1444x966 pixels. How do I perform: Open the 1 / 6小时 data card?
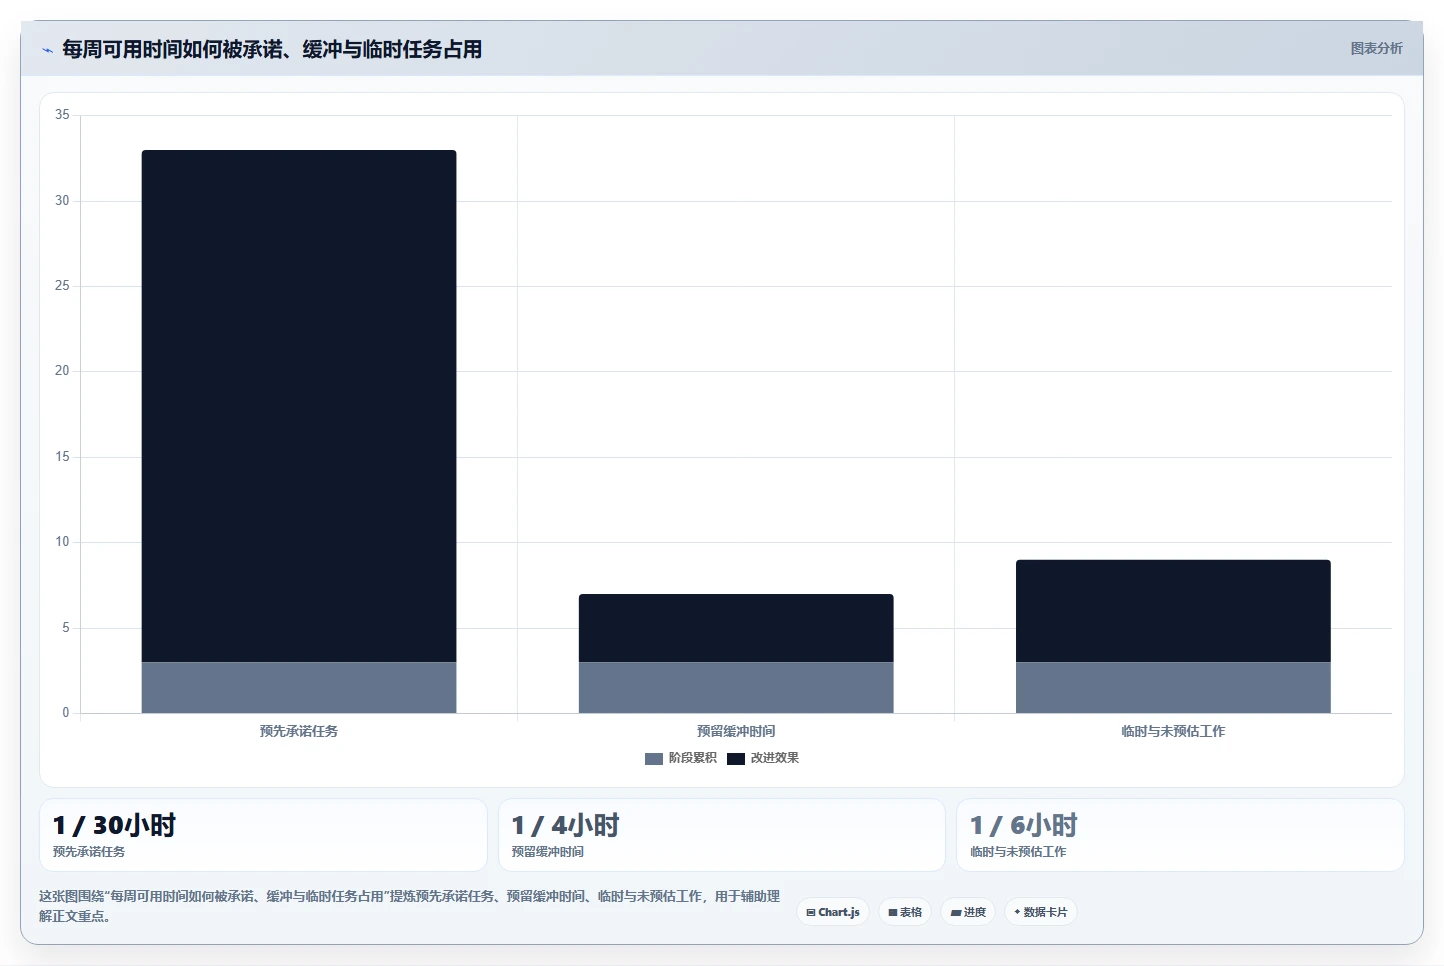[1180, 835]
